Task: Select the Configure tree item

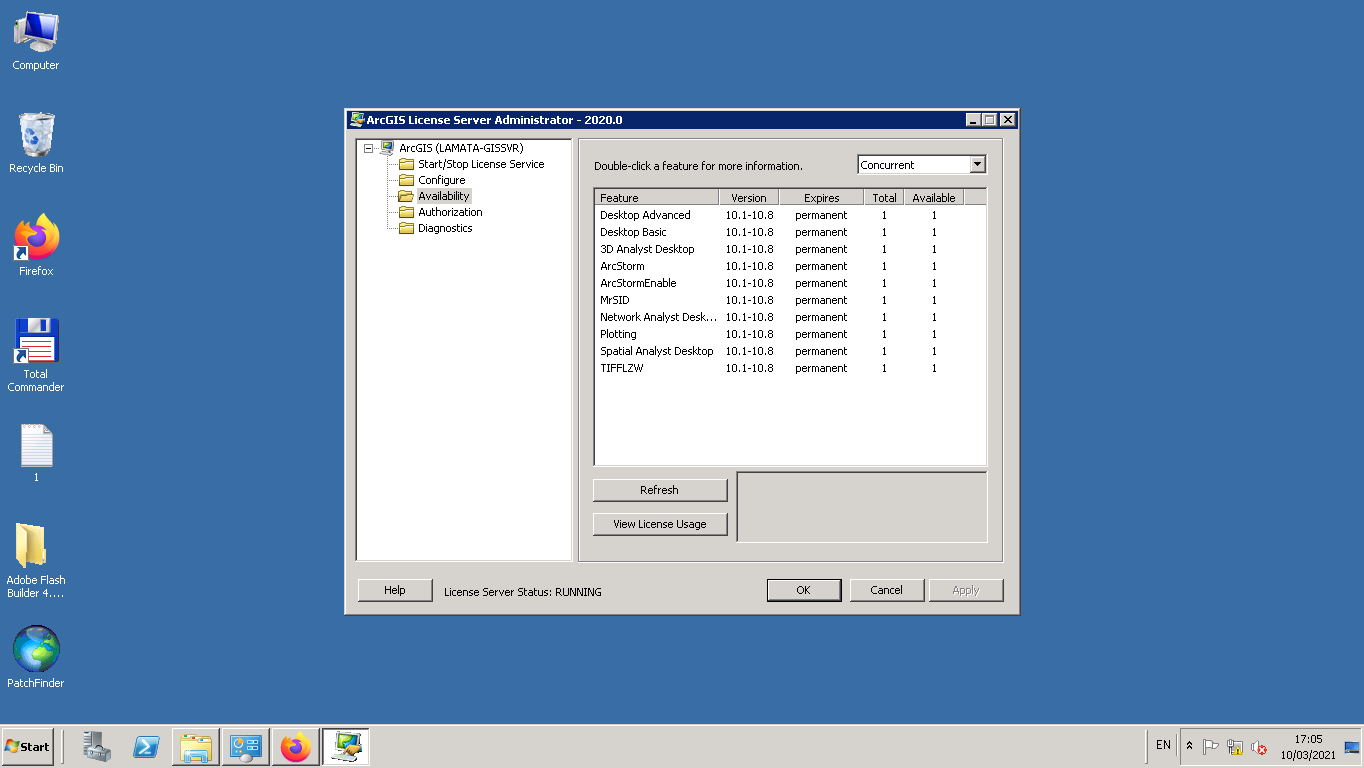Action: click(x=442, y=180)
